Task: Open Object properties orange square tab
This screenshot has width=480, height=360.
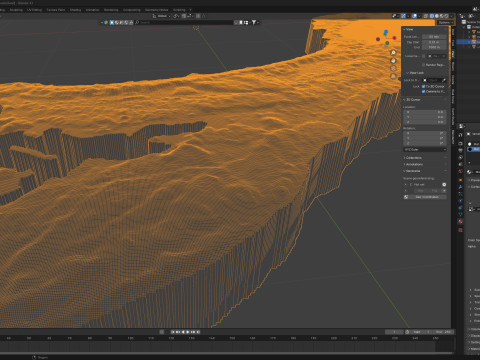Action: (460, 180)
